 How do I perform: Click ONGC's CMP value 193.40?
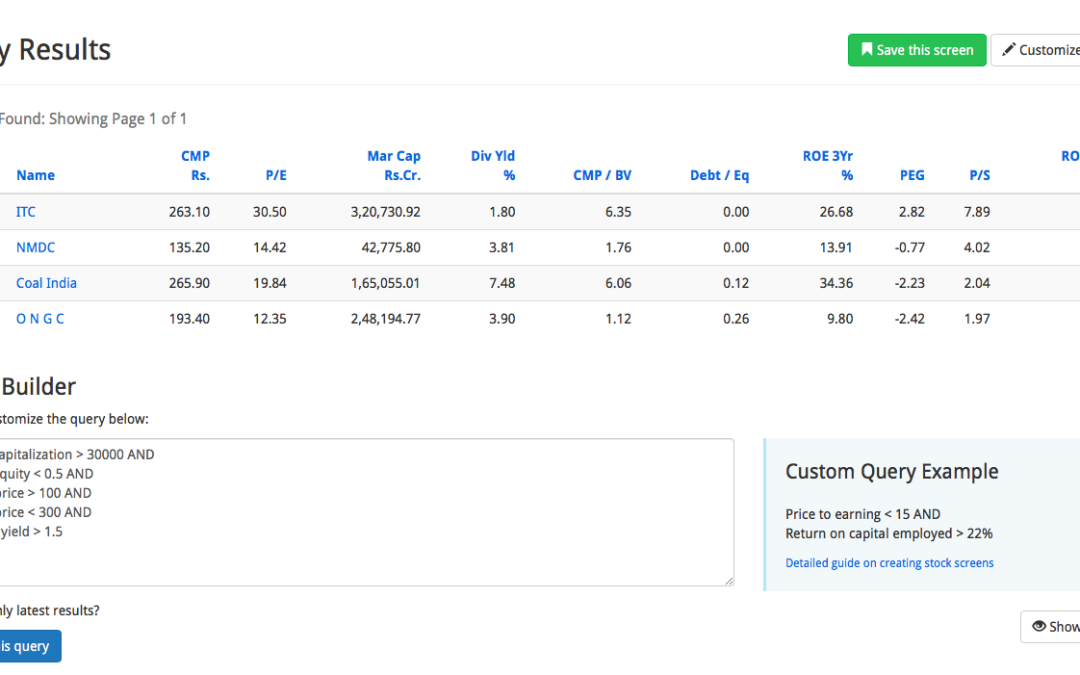tap(189, 319)
